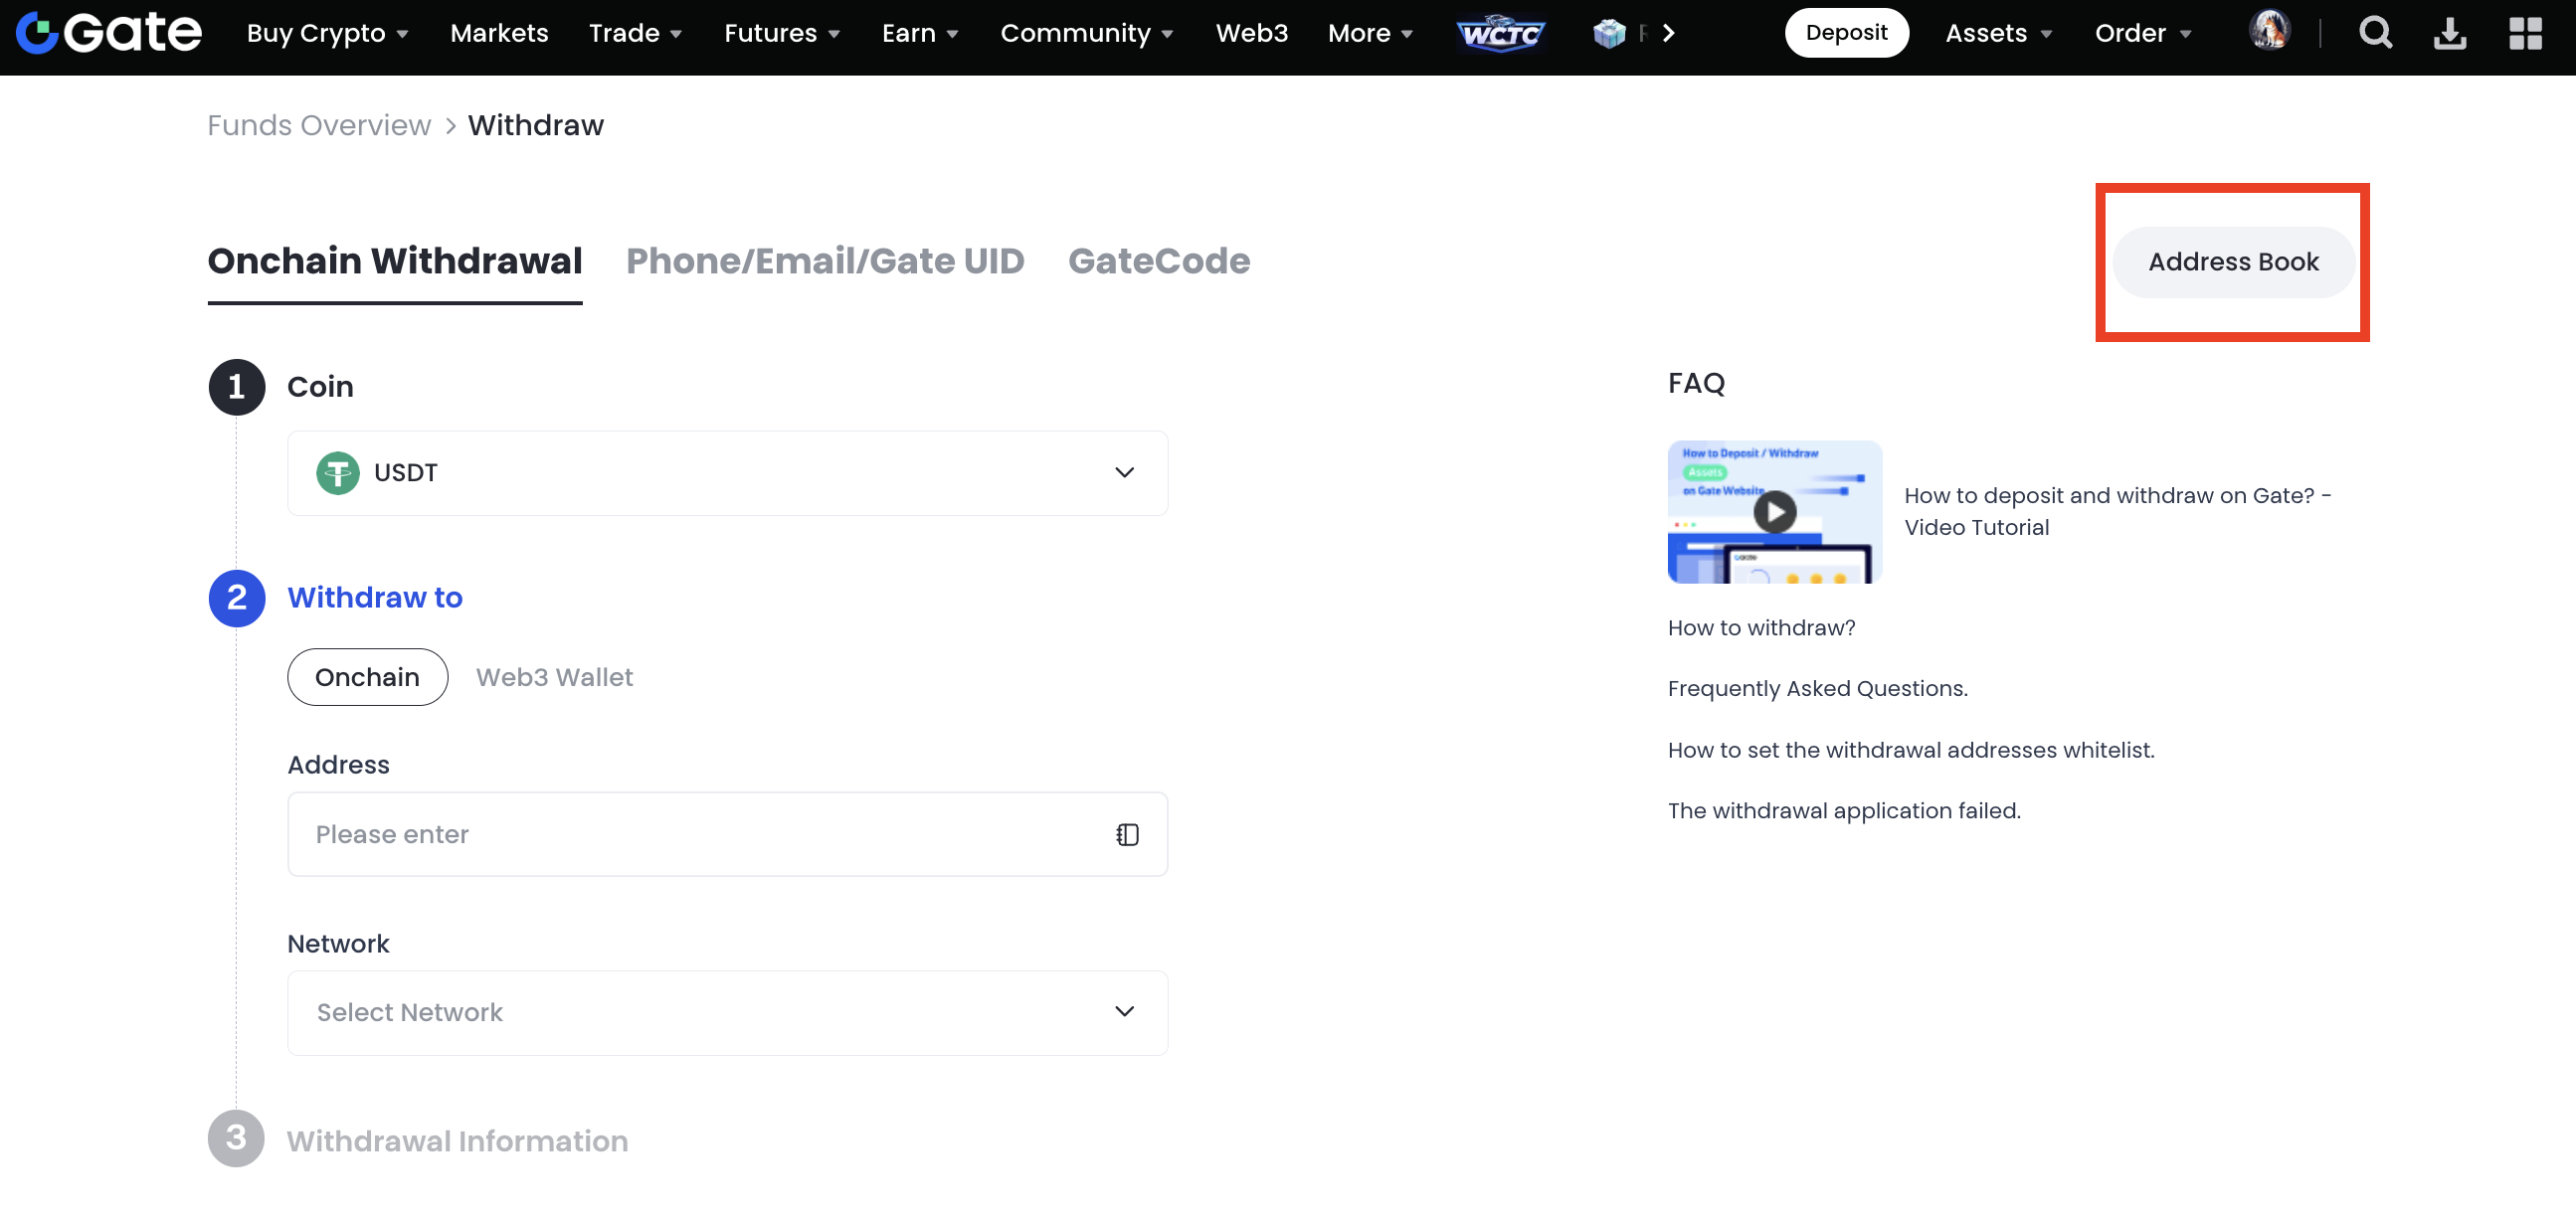Switch to Phone/Email/Gate UID tab
2576x1219 pixels.
[x=825, y=261]
